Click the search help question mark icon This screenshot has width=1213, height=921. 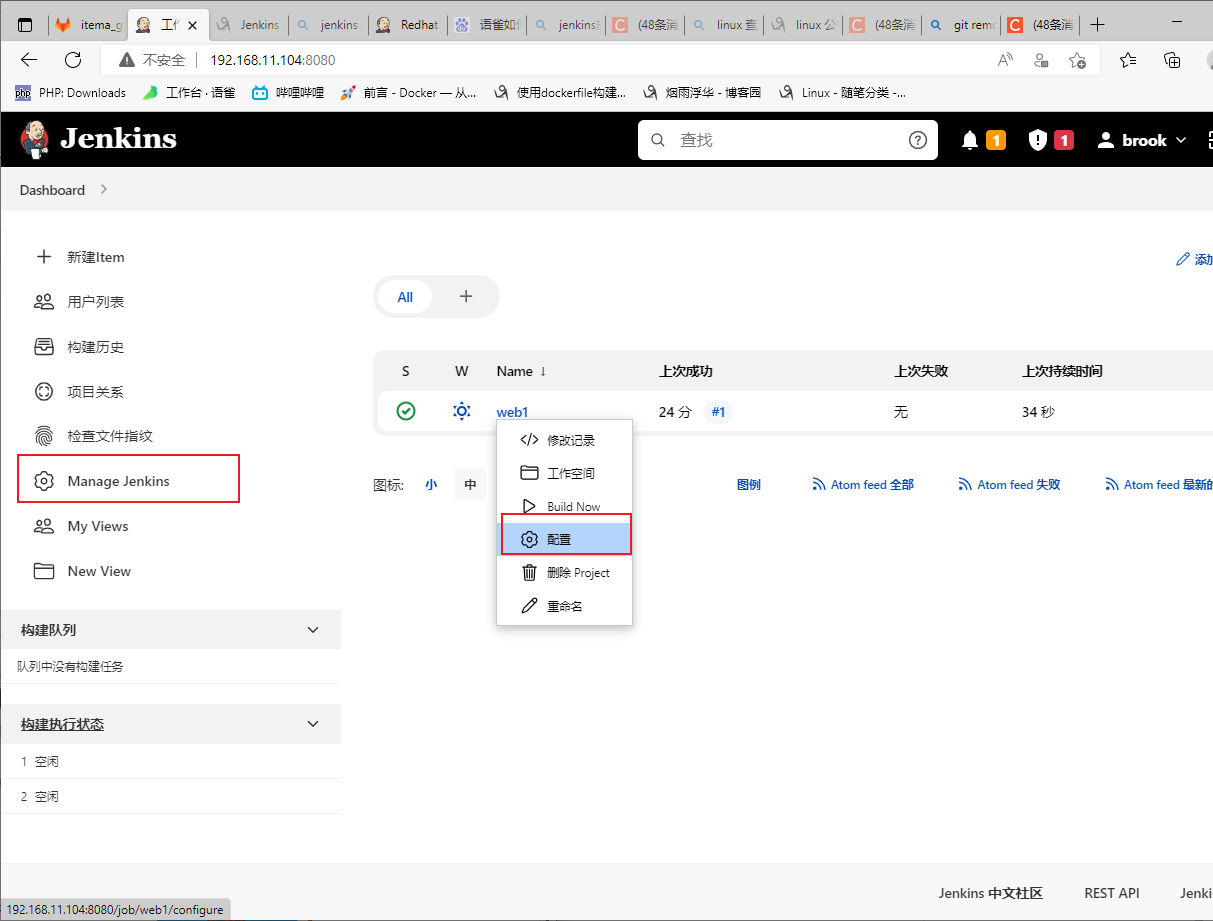(918, 140)
